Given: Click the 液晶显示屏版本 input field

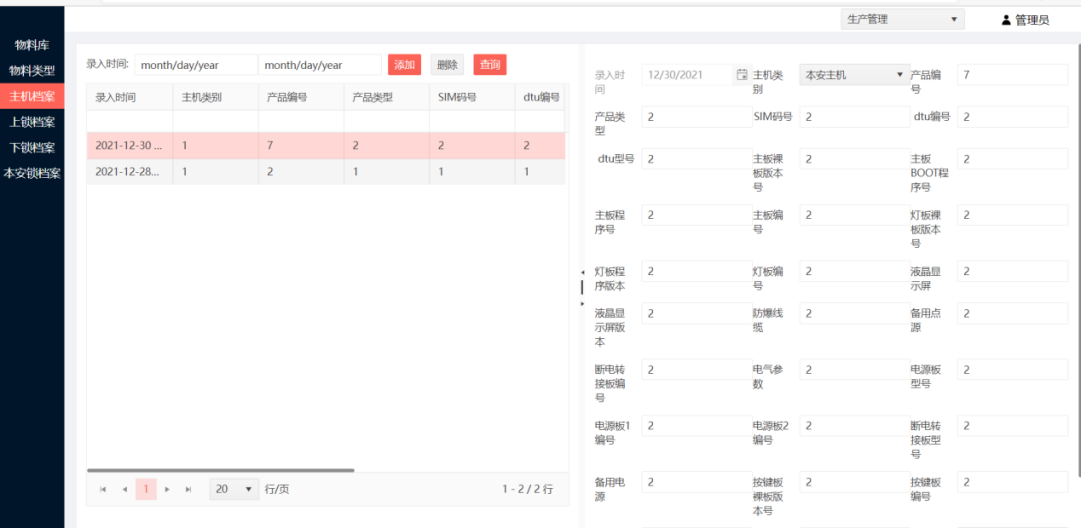Looking at the screenshot, I should click(x=697, y=314).
